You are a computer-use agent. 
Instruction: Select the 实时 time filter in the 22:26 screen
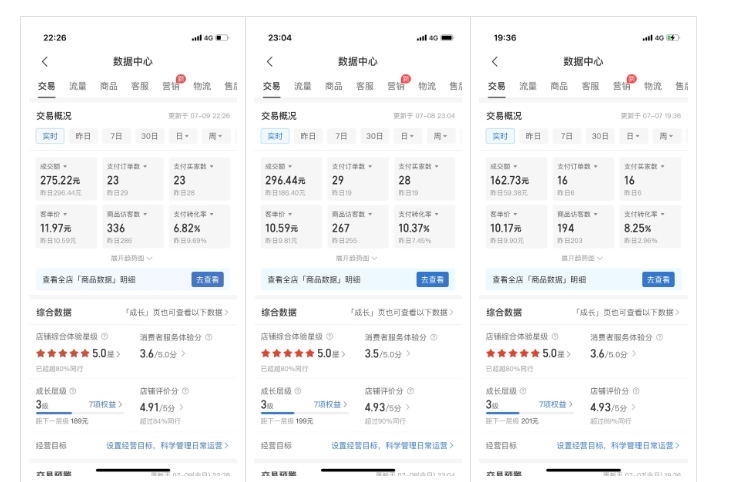tap(50, 136)
